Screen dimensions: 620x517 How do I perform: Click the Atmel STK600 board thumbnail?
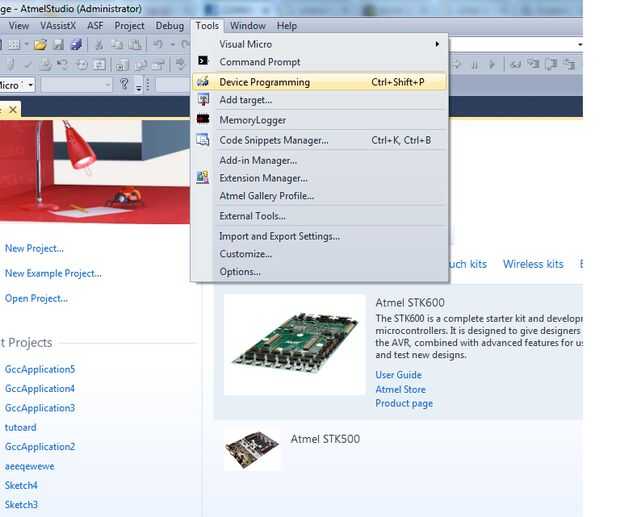click(x=295, y=344)
